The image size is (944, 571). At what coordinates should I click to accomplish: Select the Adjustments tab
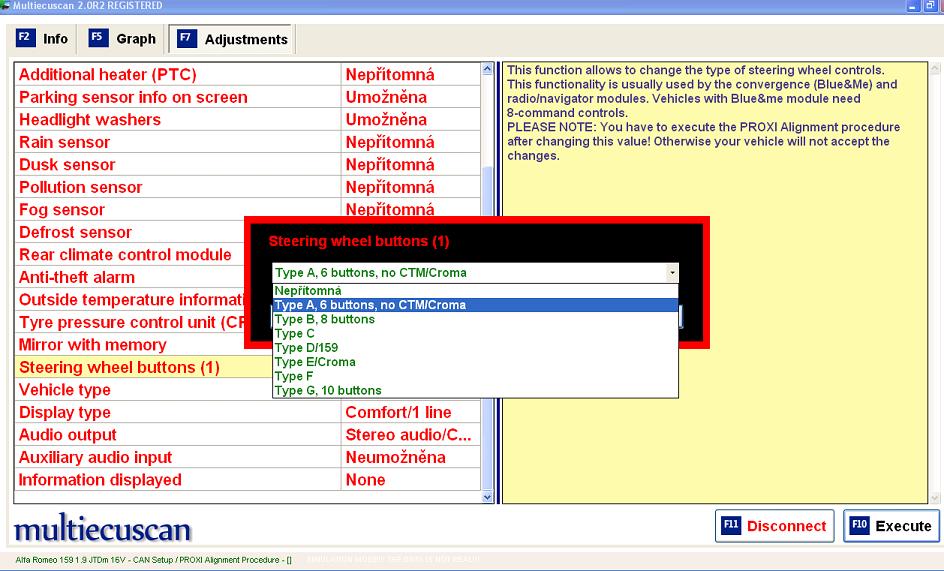[x=231, y=39]
